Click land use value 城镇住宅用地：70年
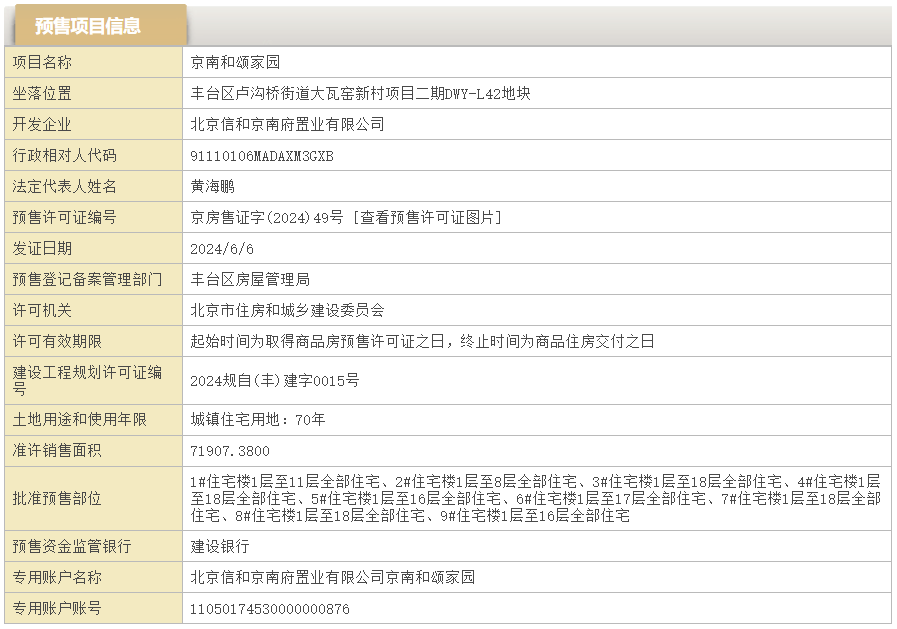Viewport: 897px width, 629px height. 257,419
